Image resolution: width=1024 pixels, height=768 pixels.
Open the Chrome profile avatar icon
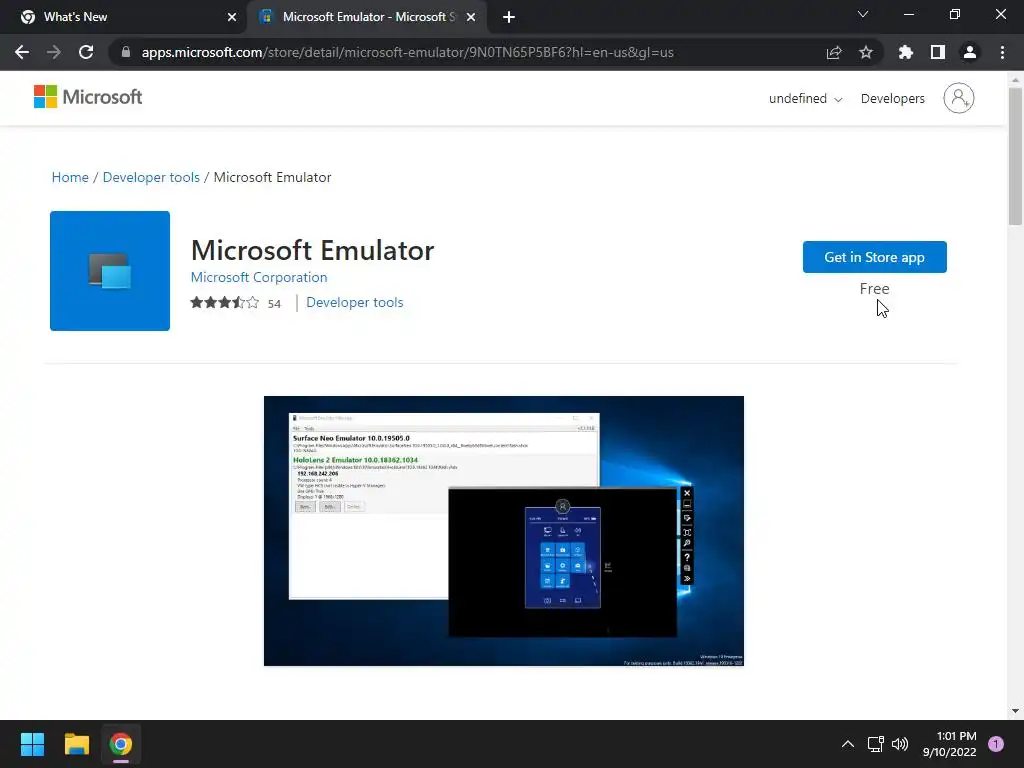pos(970,52)
